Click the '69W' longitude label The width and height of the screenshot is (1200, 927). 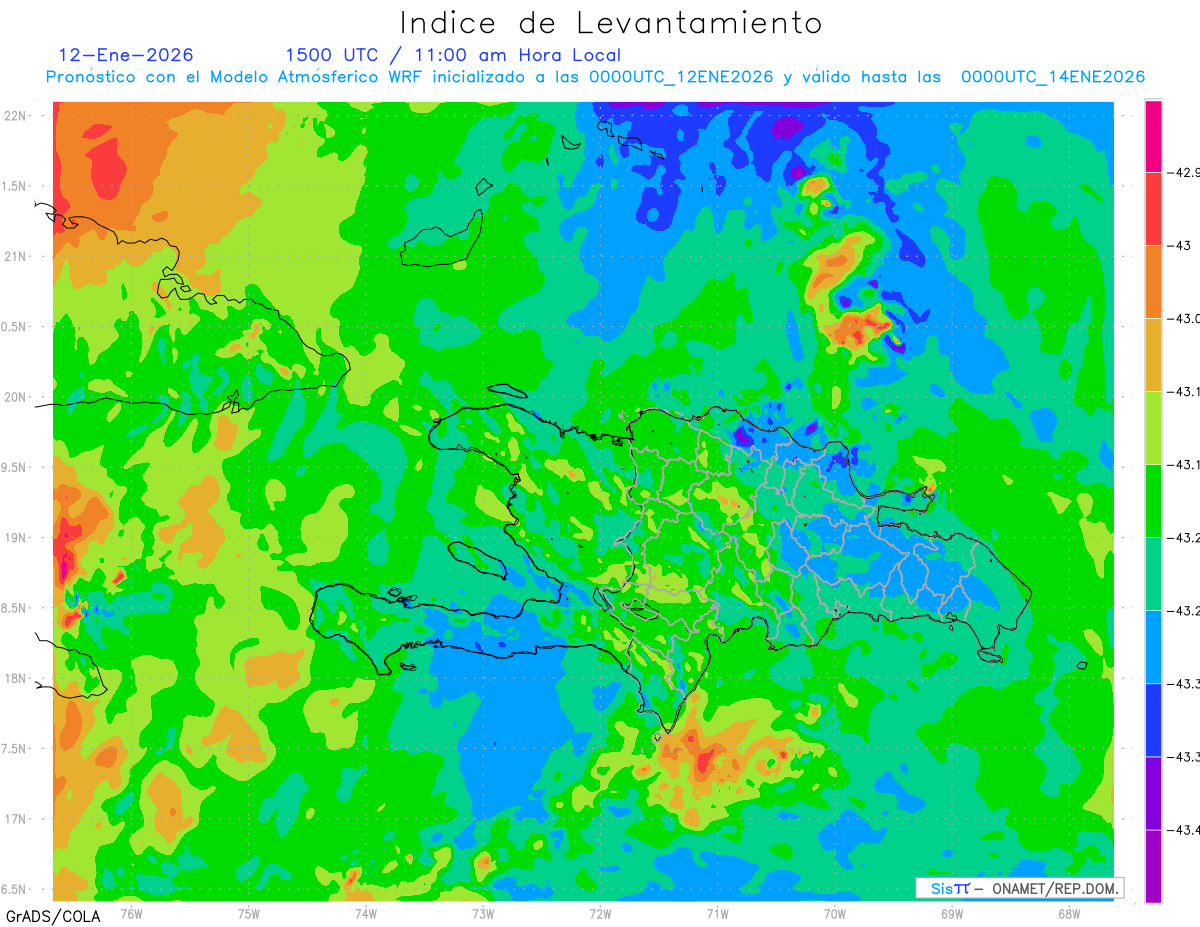(952, 913)
